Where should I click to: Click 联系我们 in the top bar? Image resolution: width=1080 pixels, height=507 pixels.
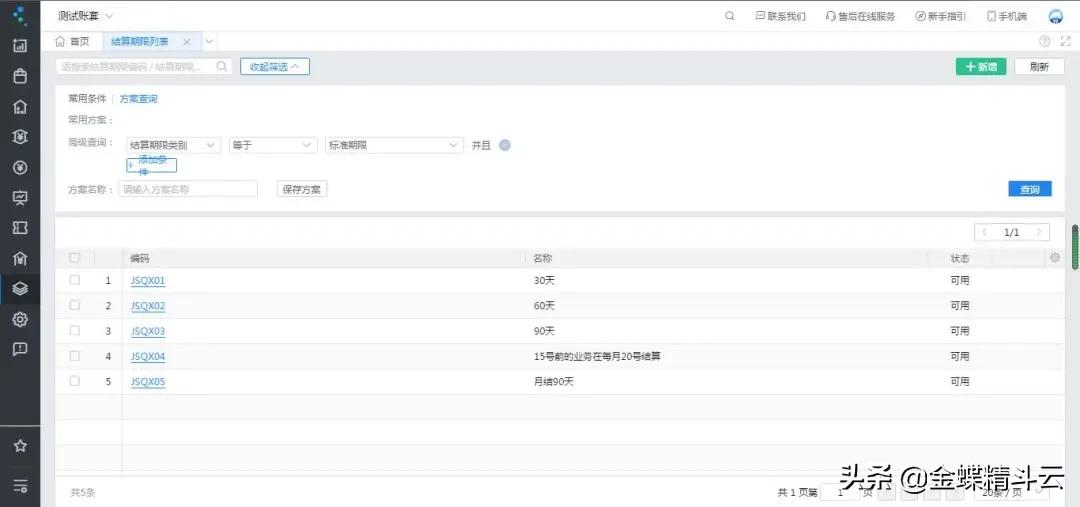tap(780, 17)
